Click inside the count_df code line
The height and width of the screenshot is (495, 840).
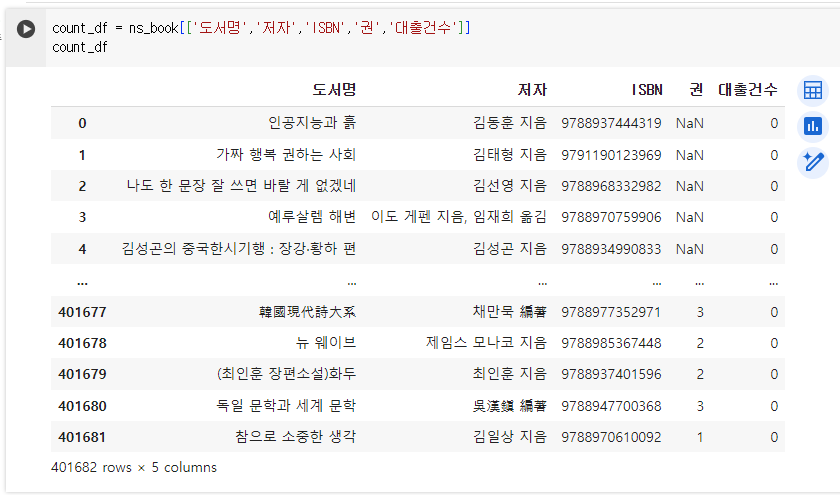(261, 28)
